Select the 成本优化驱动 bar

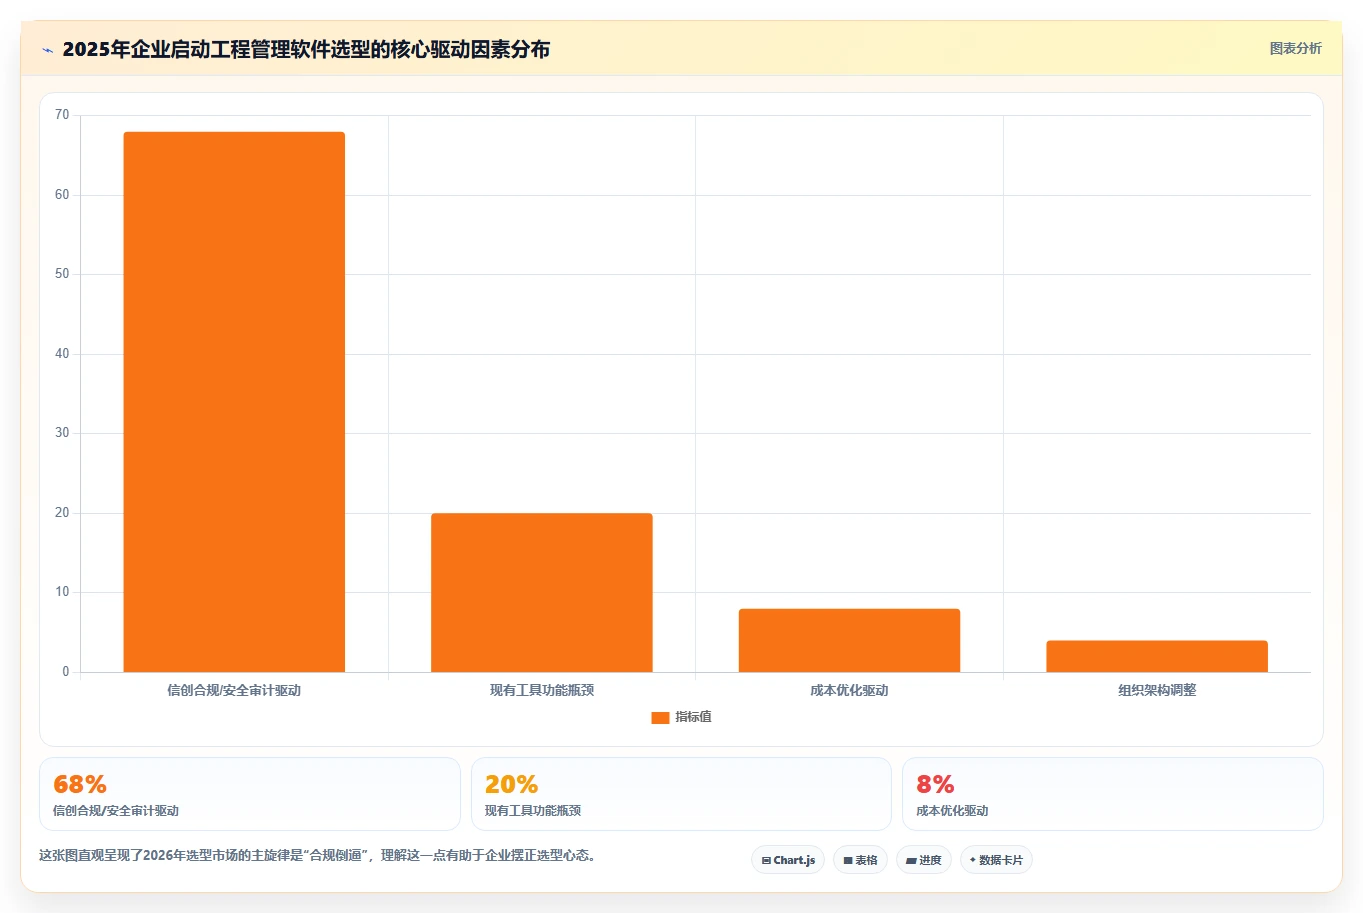tap(849, 640)
